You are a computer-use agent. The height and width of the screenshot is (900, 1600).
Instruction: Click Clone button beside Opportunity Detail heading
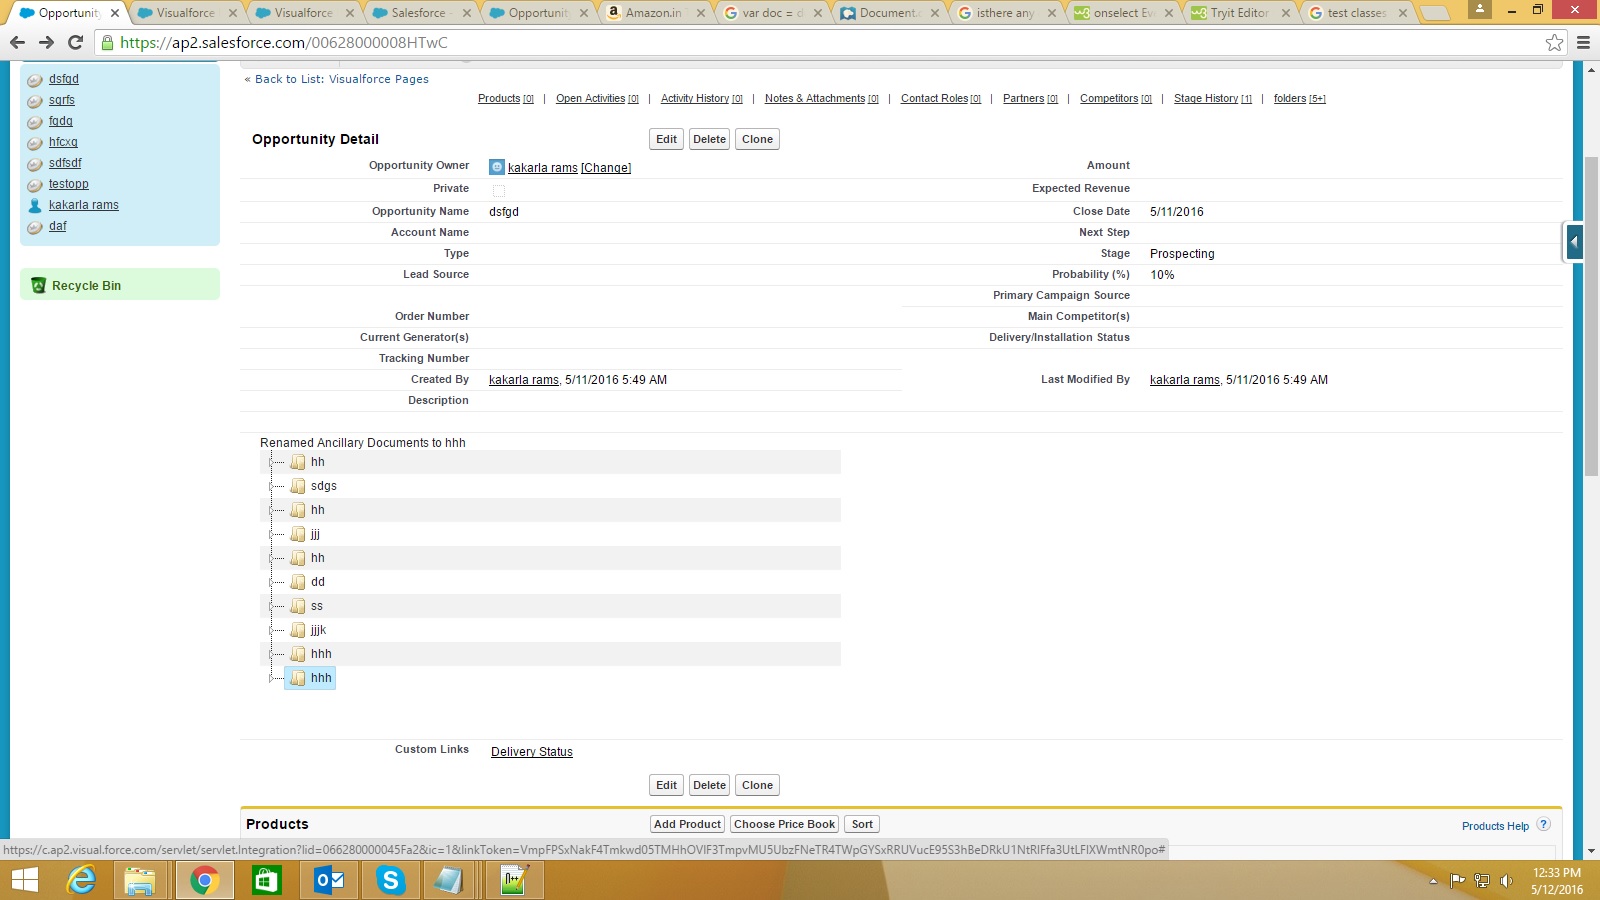(757, 139)
